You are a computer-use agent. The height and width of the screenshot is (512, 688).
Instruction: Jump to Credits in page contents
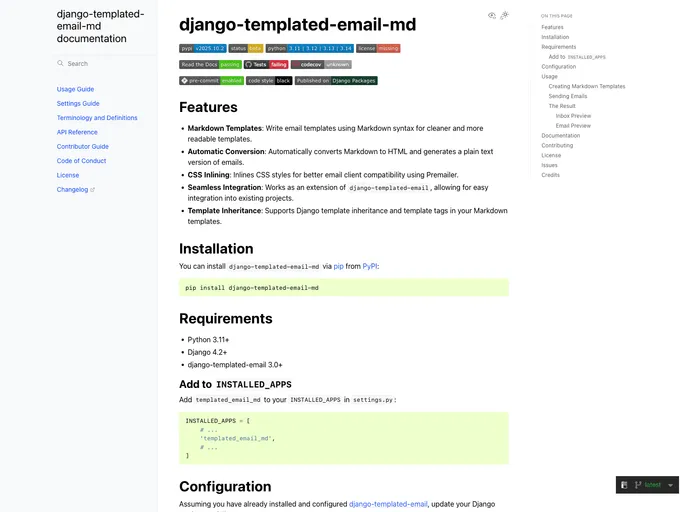(550, 175)
